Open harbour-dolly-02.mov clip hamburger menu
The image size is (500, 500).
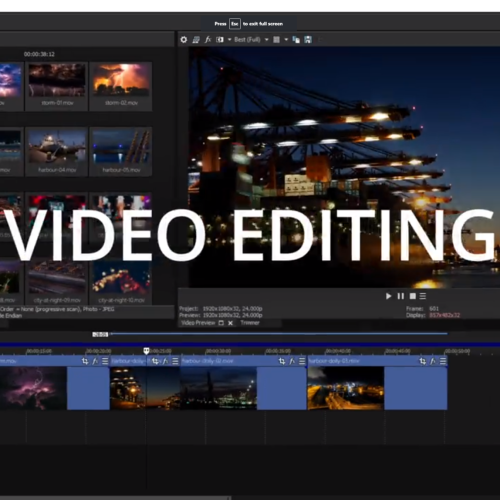(302, 361)
